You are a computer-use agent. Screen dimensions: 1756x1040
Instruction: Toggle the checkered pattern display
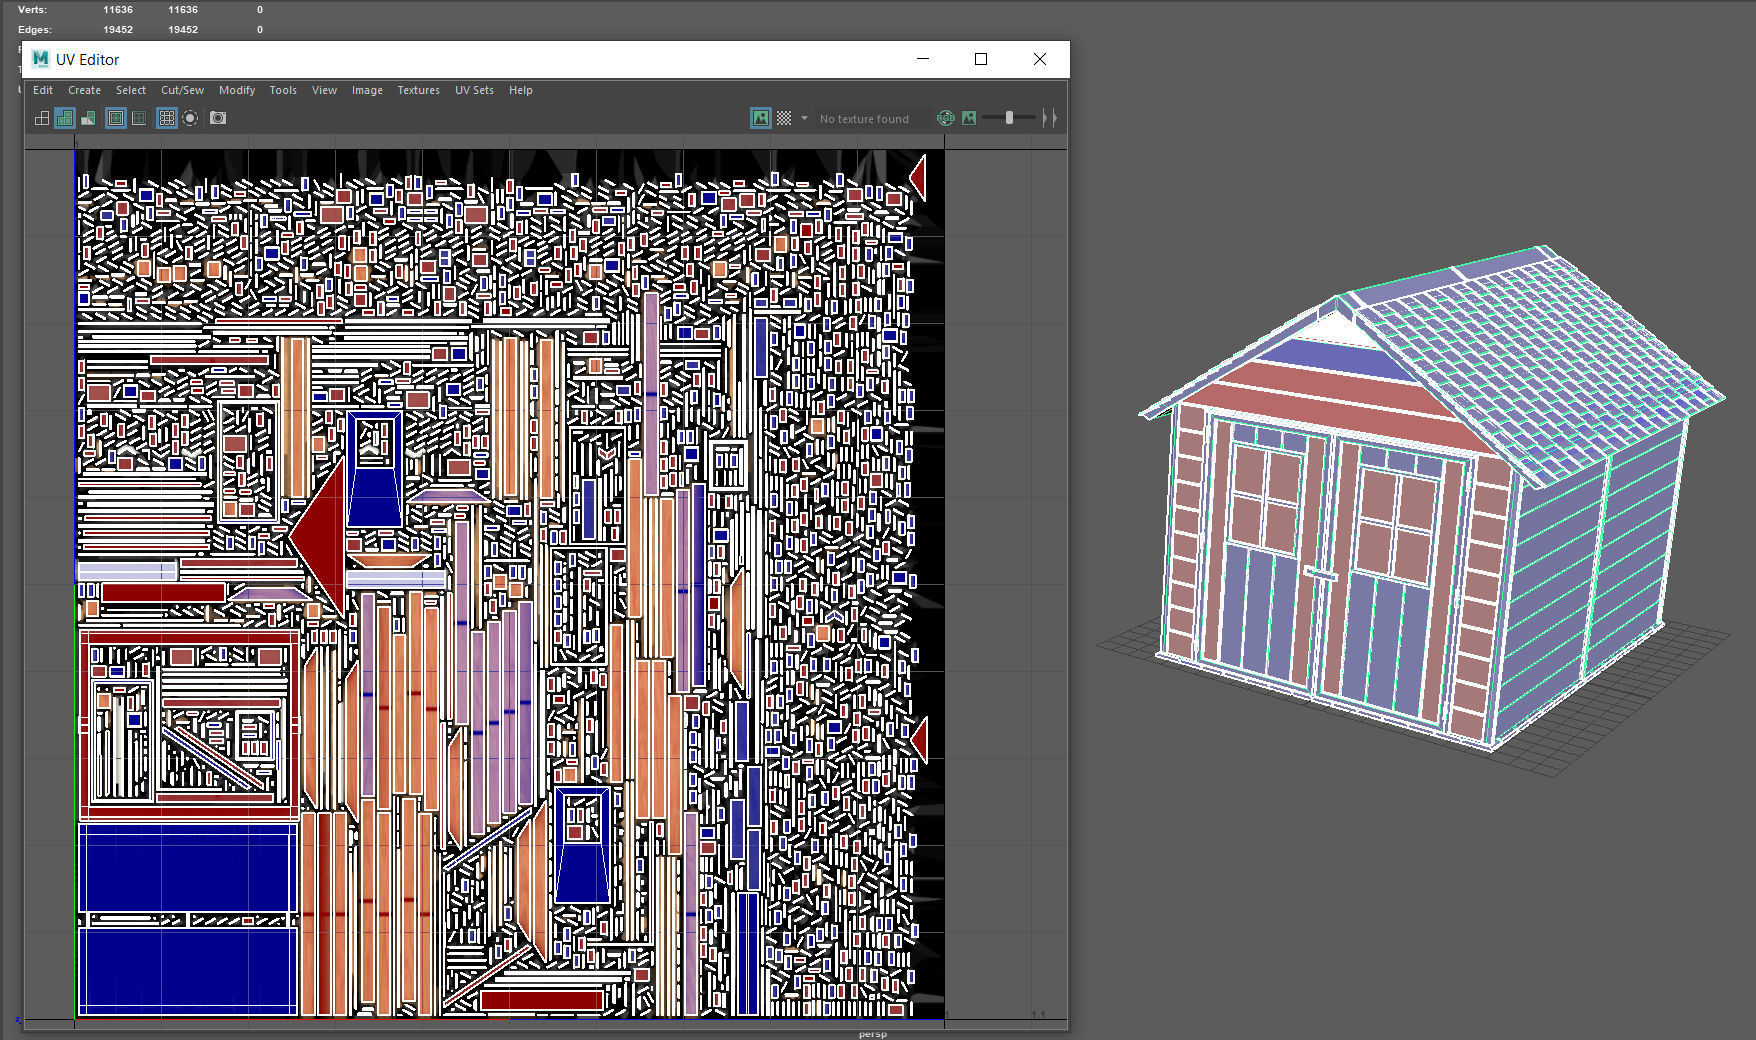[784, 118]
